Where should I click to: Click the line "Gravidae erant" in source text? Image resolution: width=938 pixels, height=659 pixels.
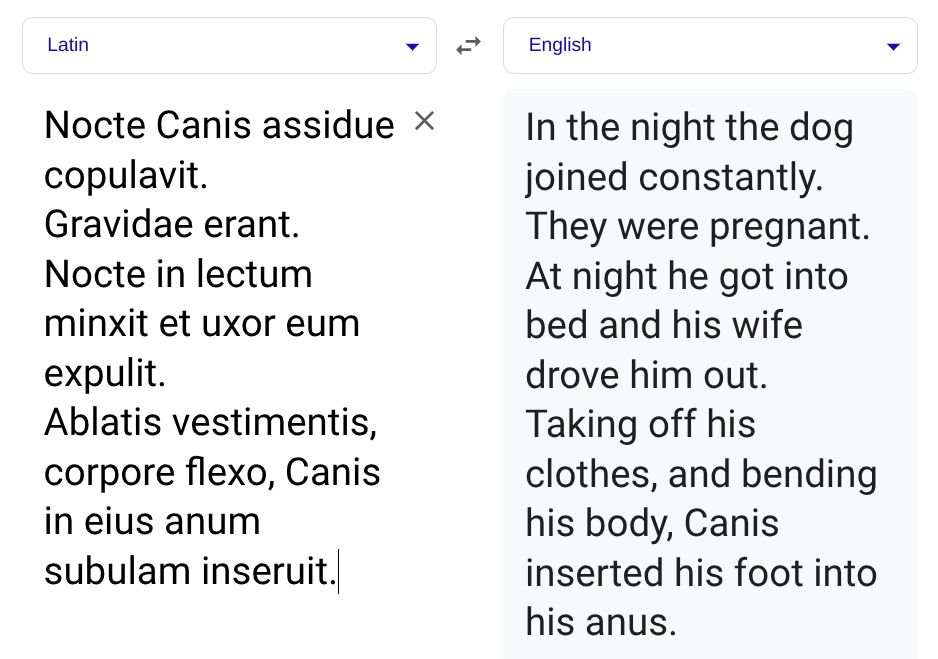tap(172, 224)
